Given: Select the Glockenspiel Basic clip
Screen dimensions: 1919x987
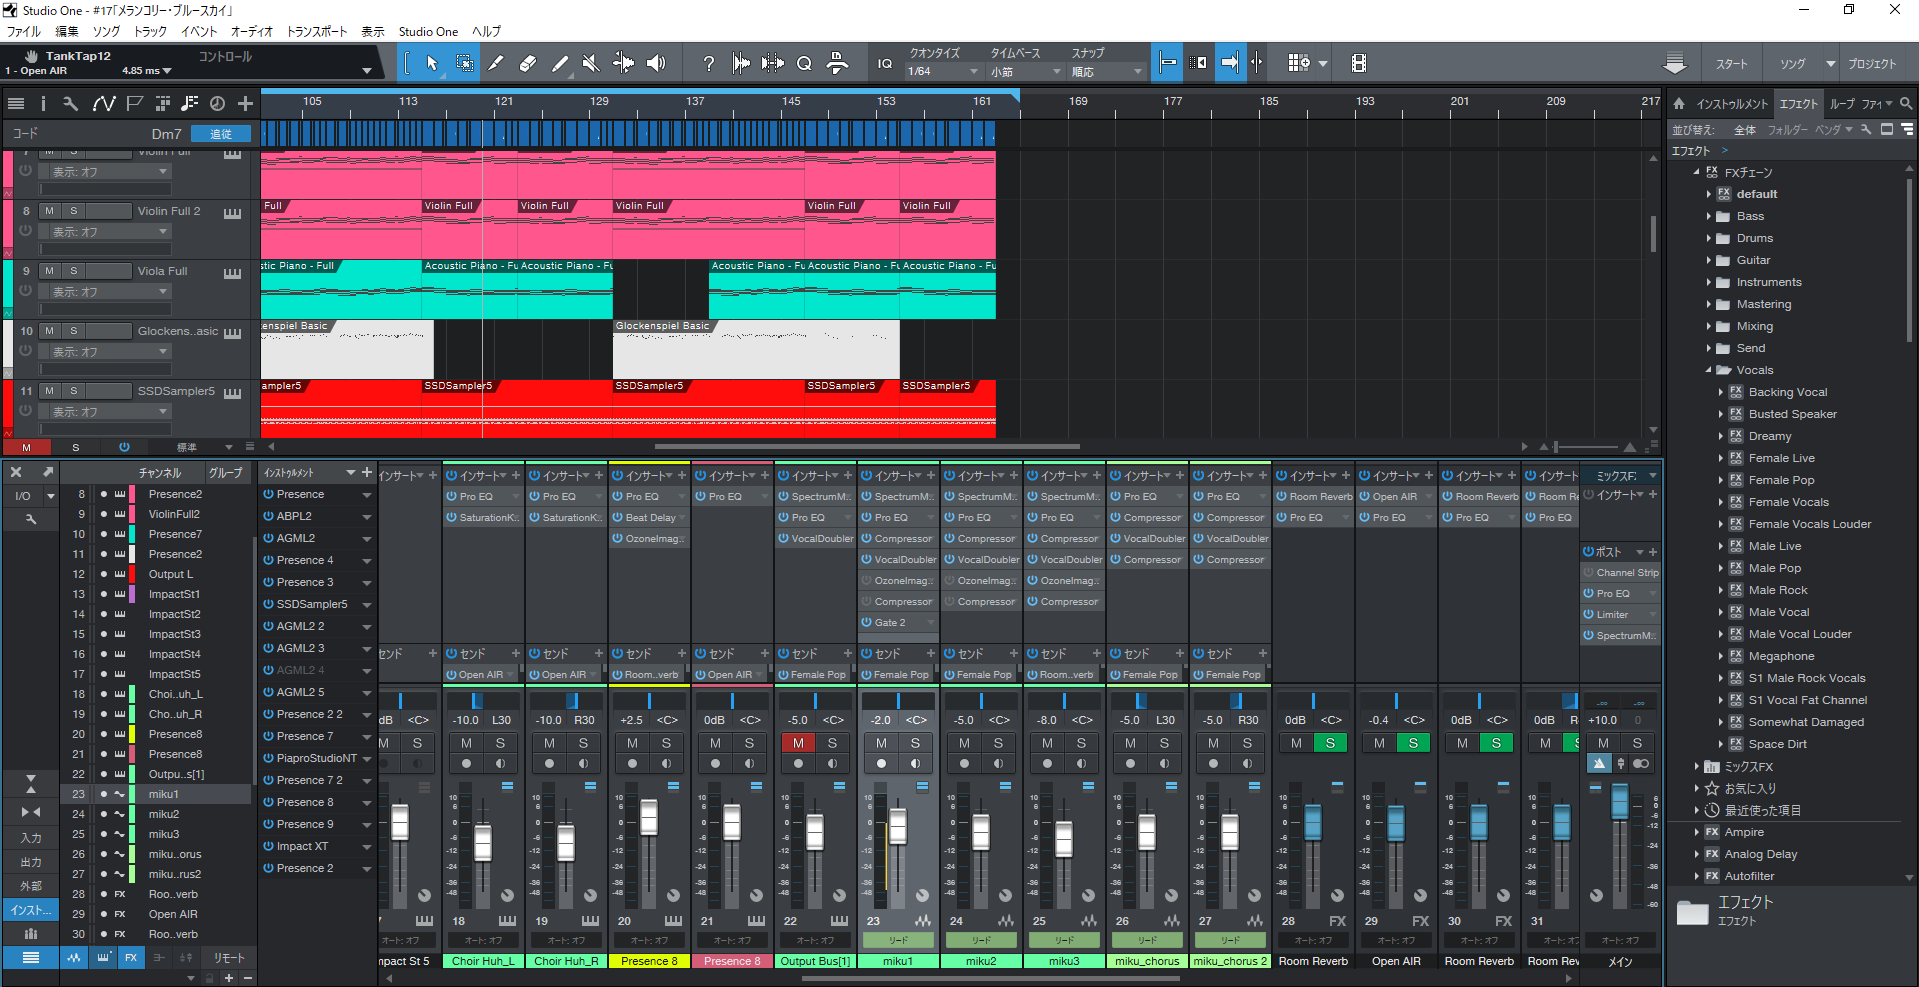Looking at the screenshot, I should (756, 349).
